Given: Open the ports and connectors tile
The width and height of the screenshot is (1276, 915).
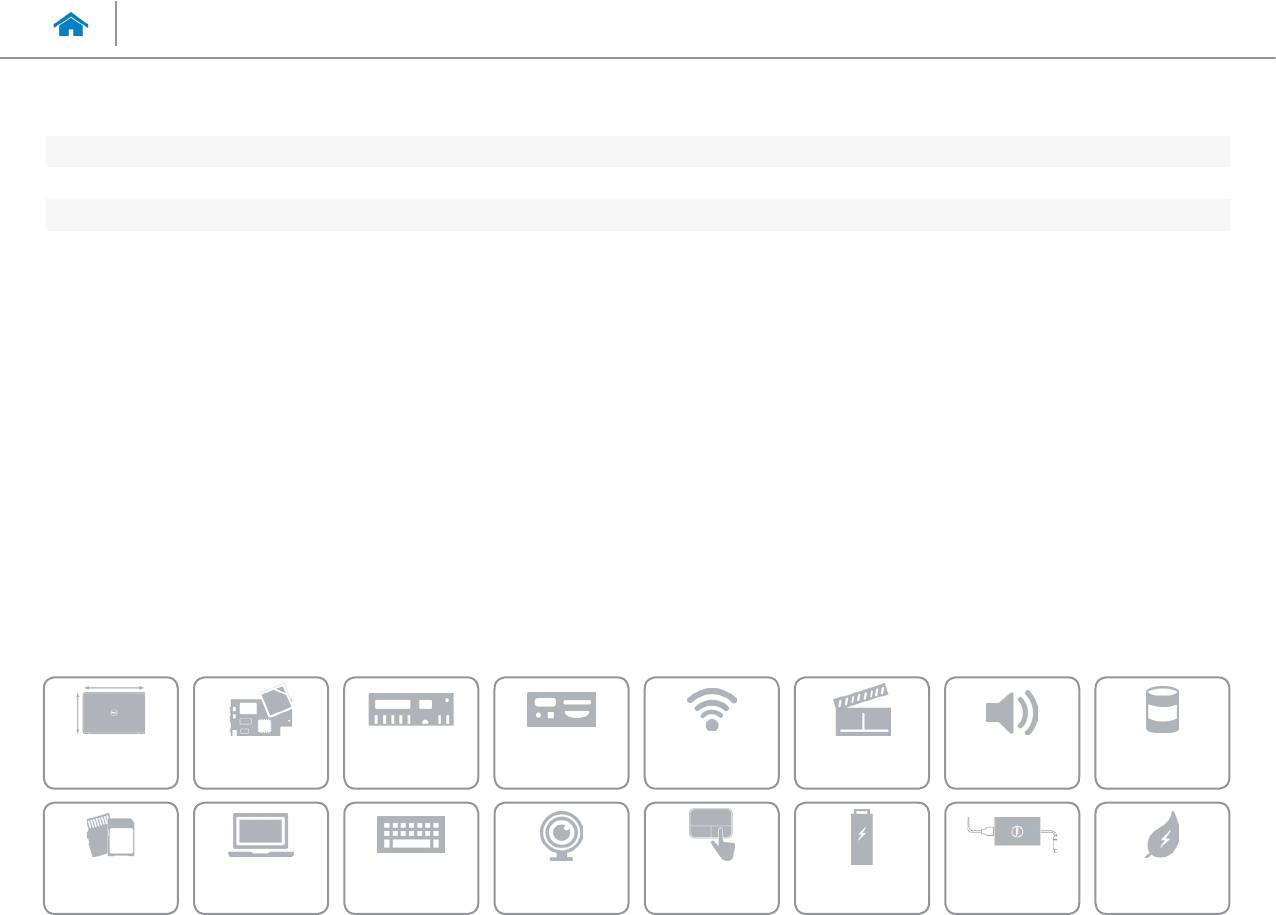Looking at the screenshot, I should click(561, 733).
